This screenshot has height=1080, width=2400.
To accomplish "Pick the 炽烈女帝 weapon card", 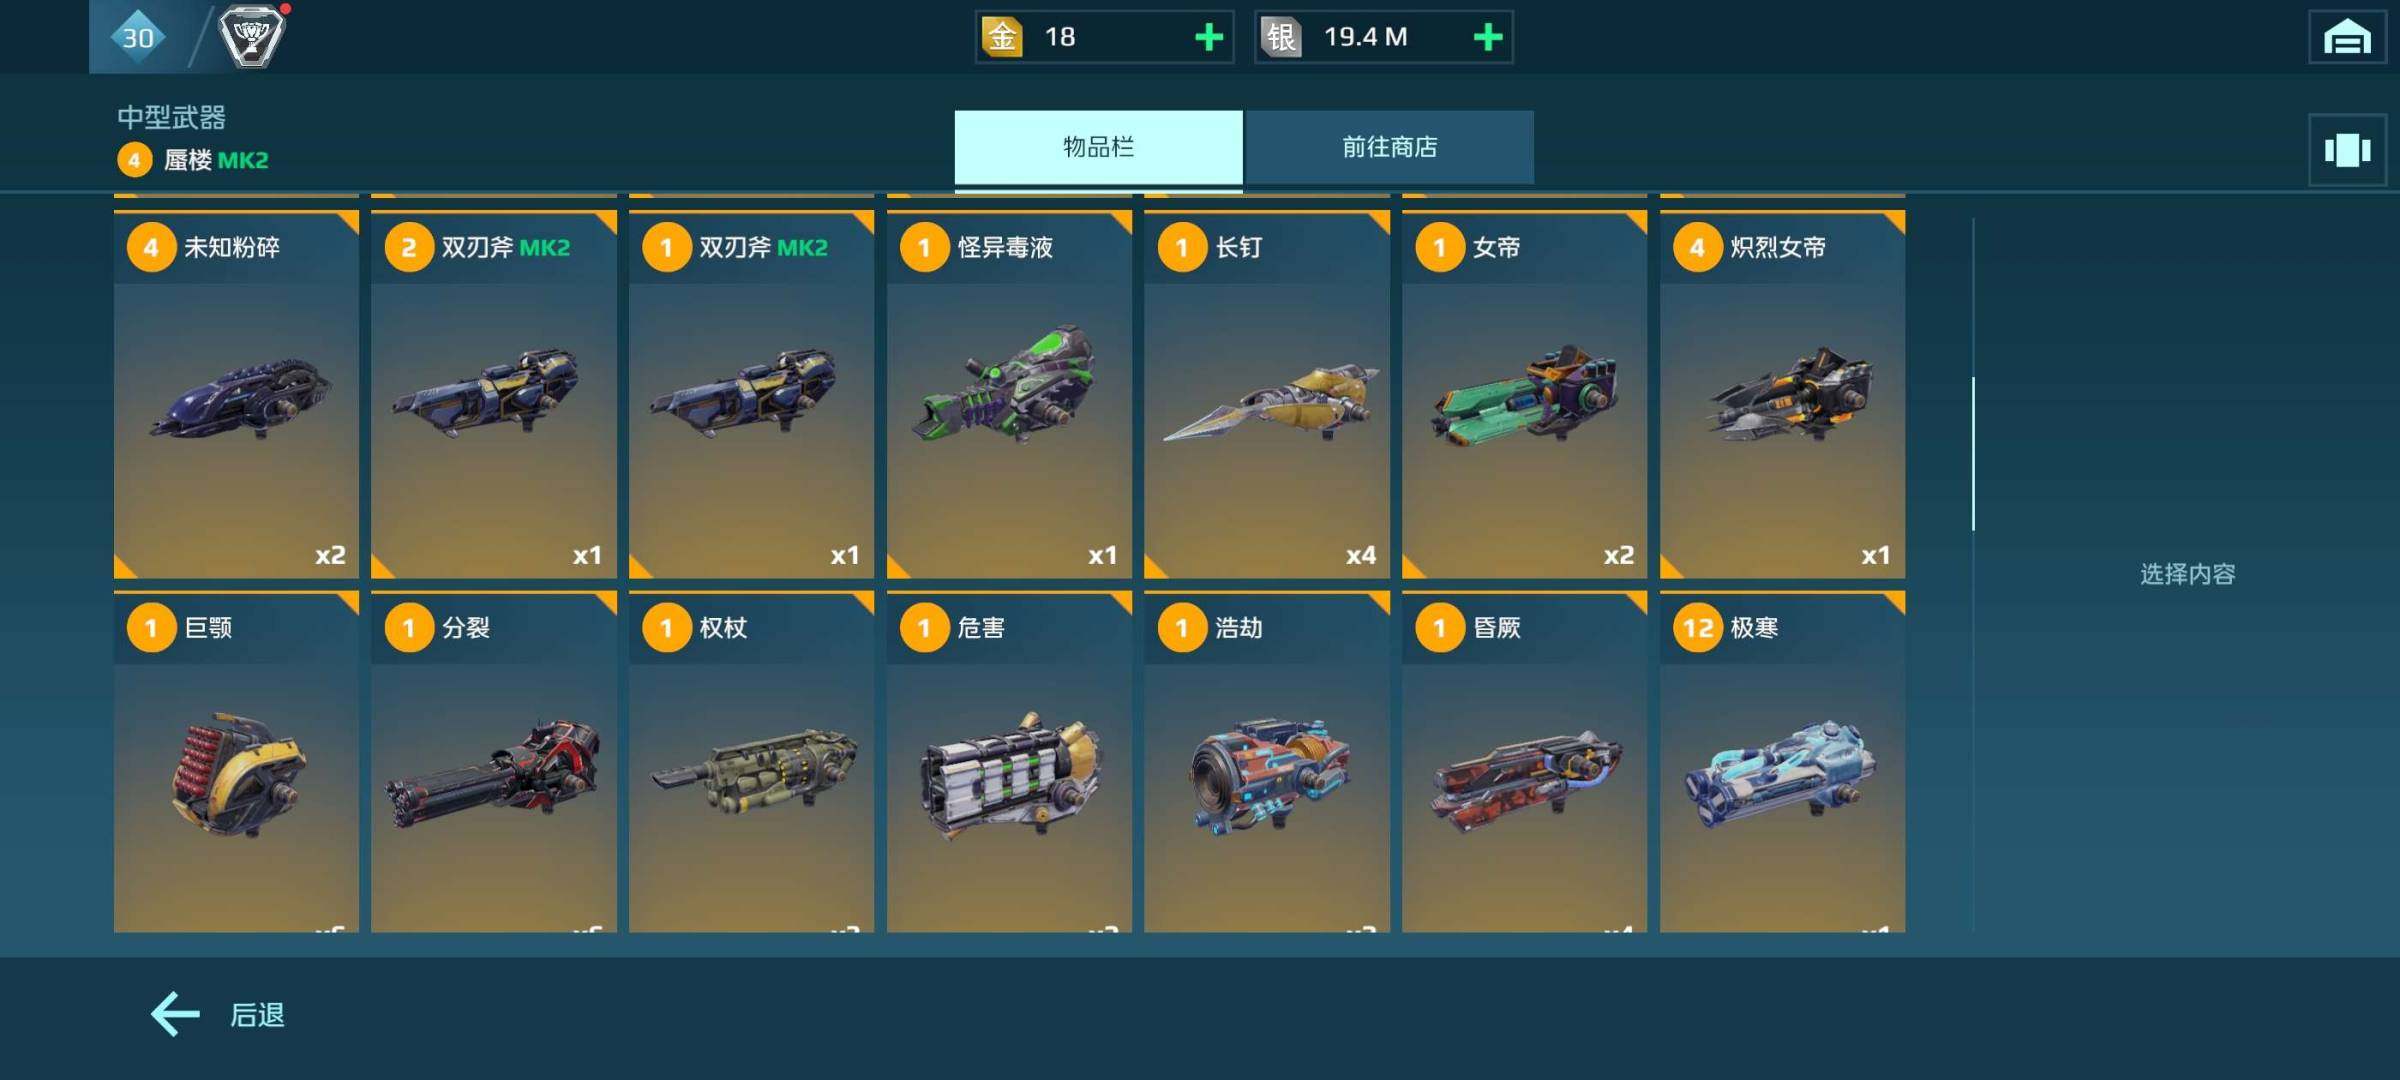I will coord(1782,394).
